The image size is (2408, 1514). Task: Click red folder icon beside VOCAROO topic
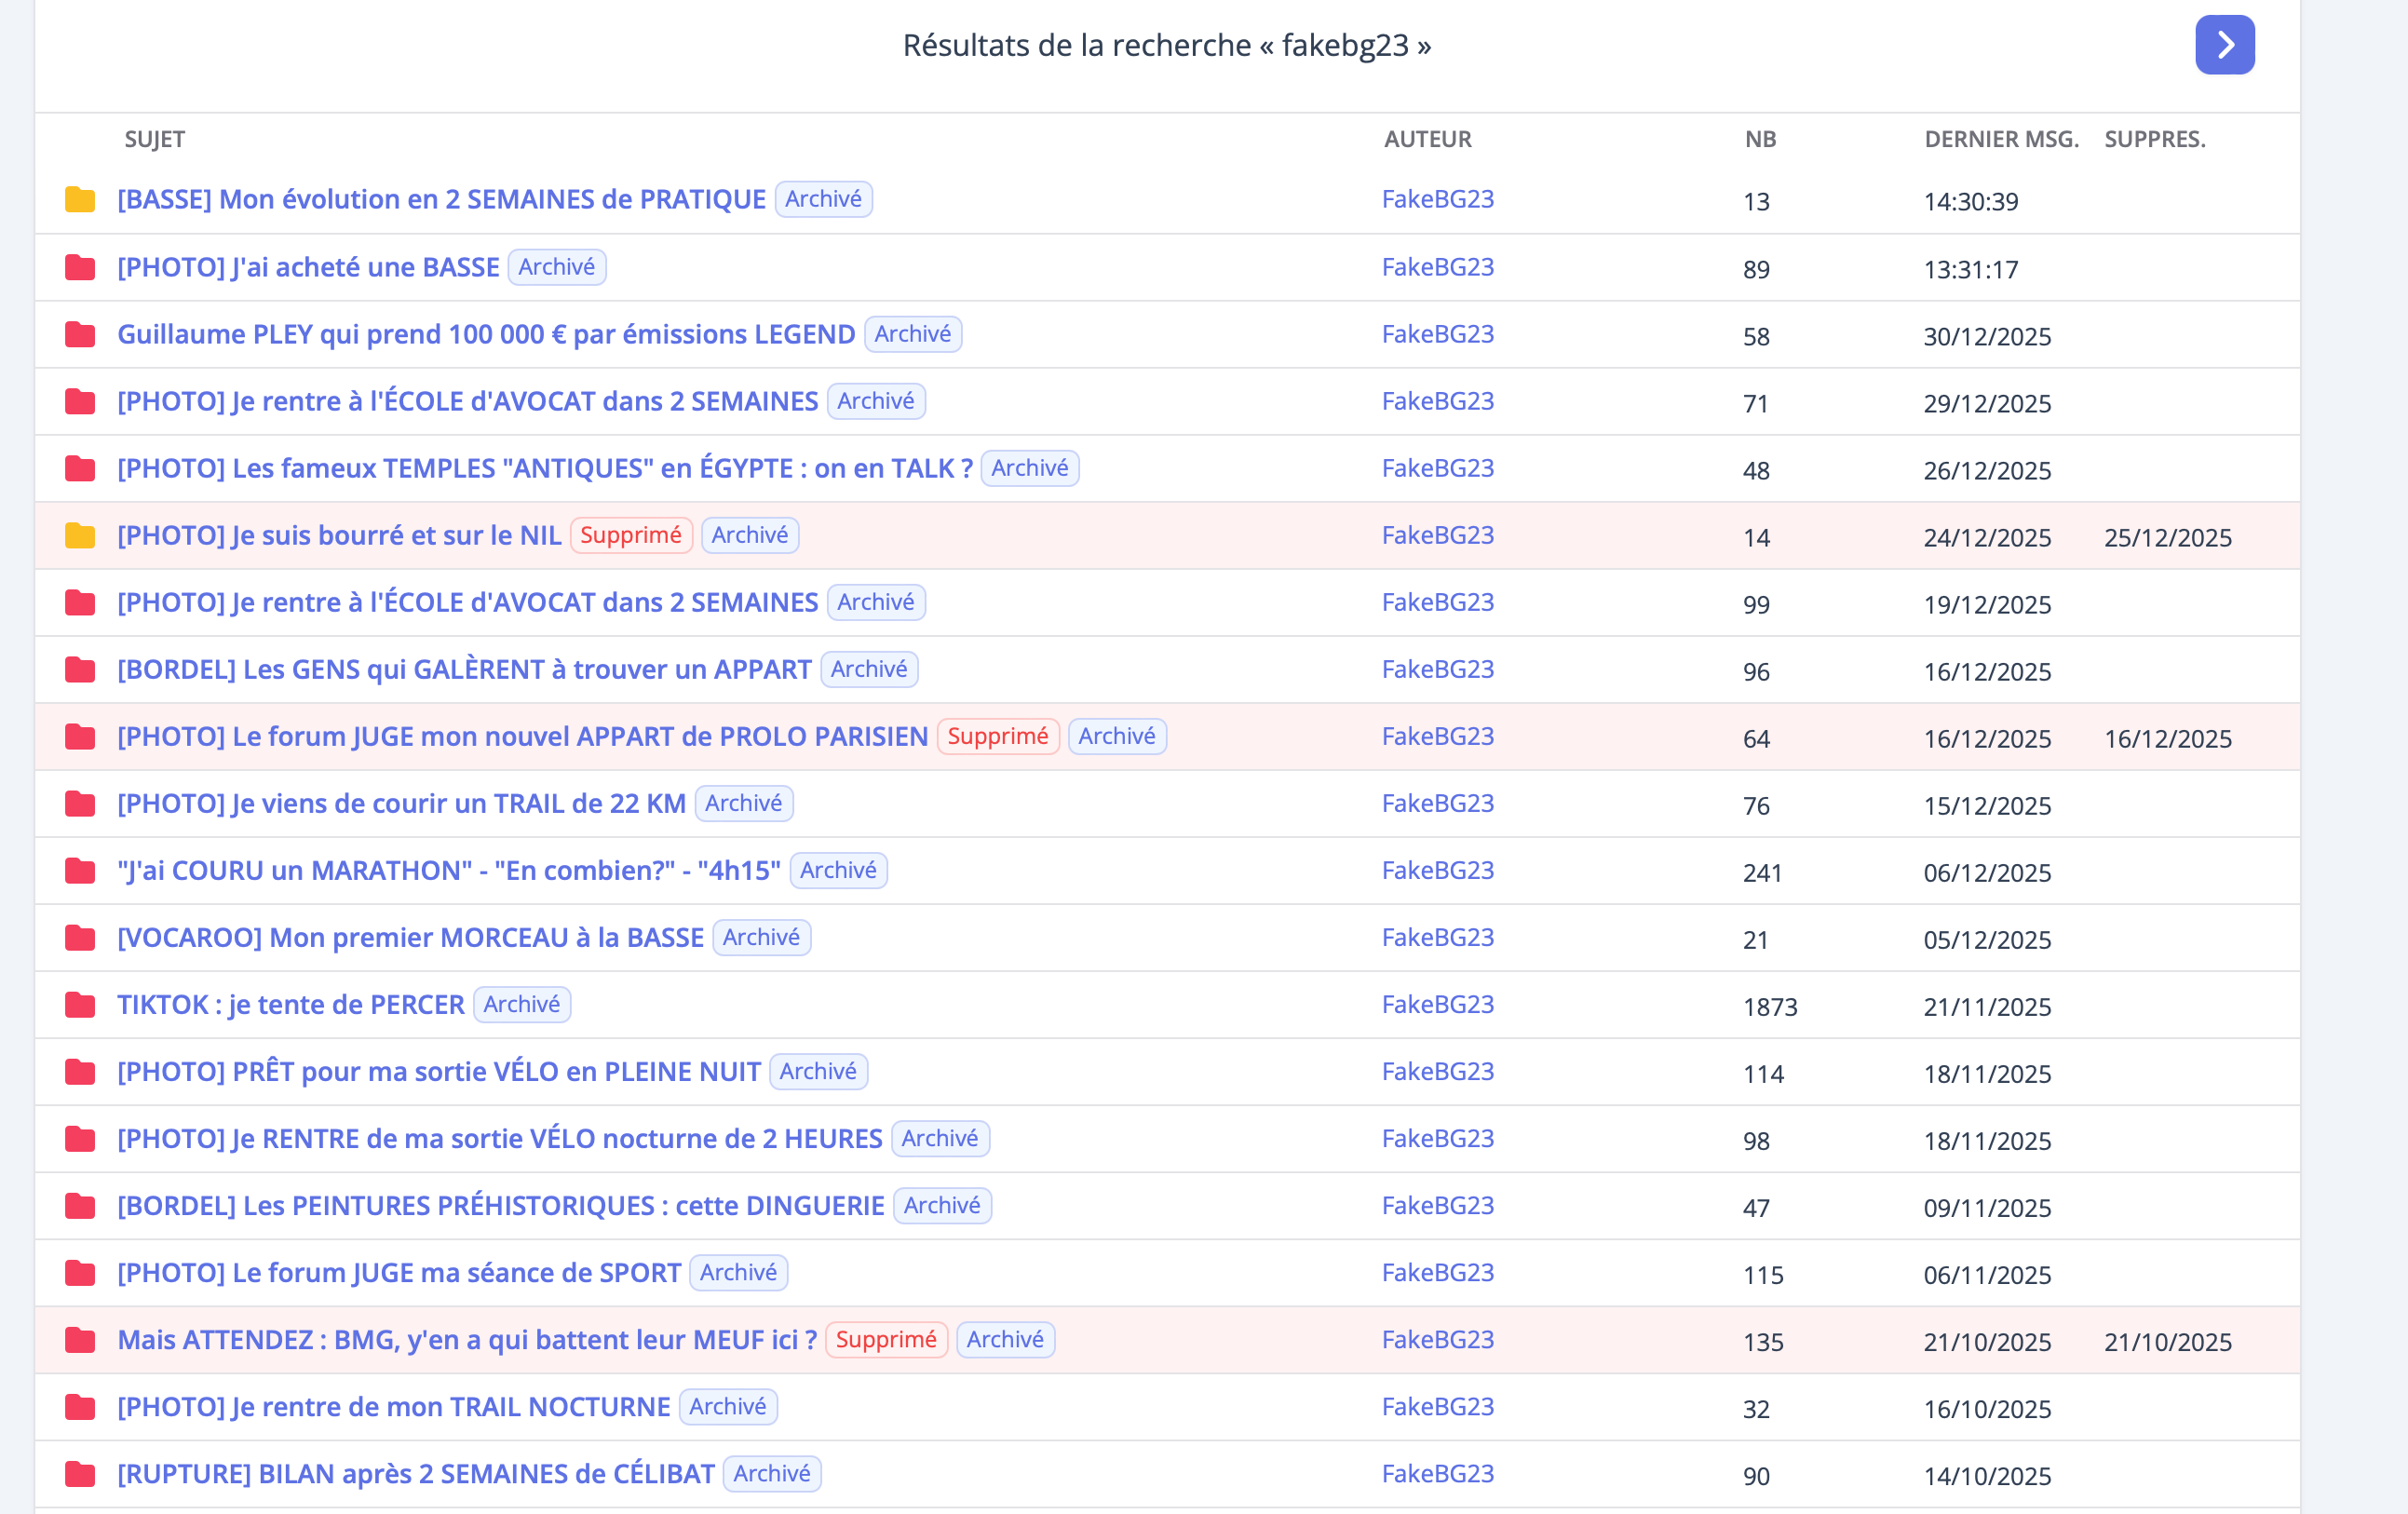[x=80, y=938]
